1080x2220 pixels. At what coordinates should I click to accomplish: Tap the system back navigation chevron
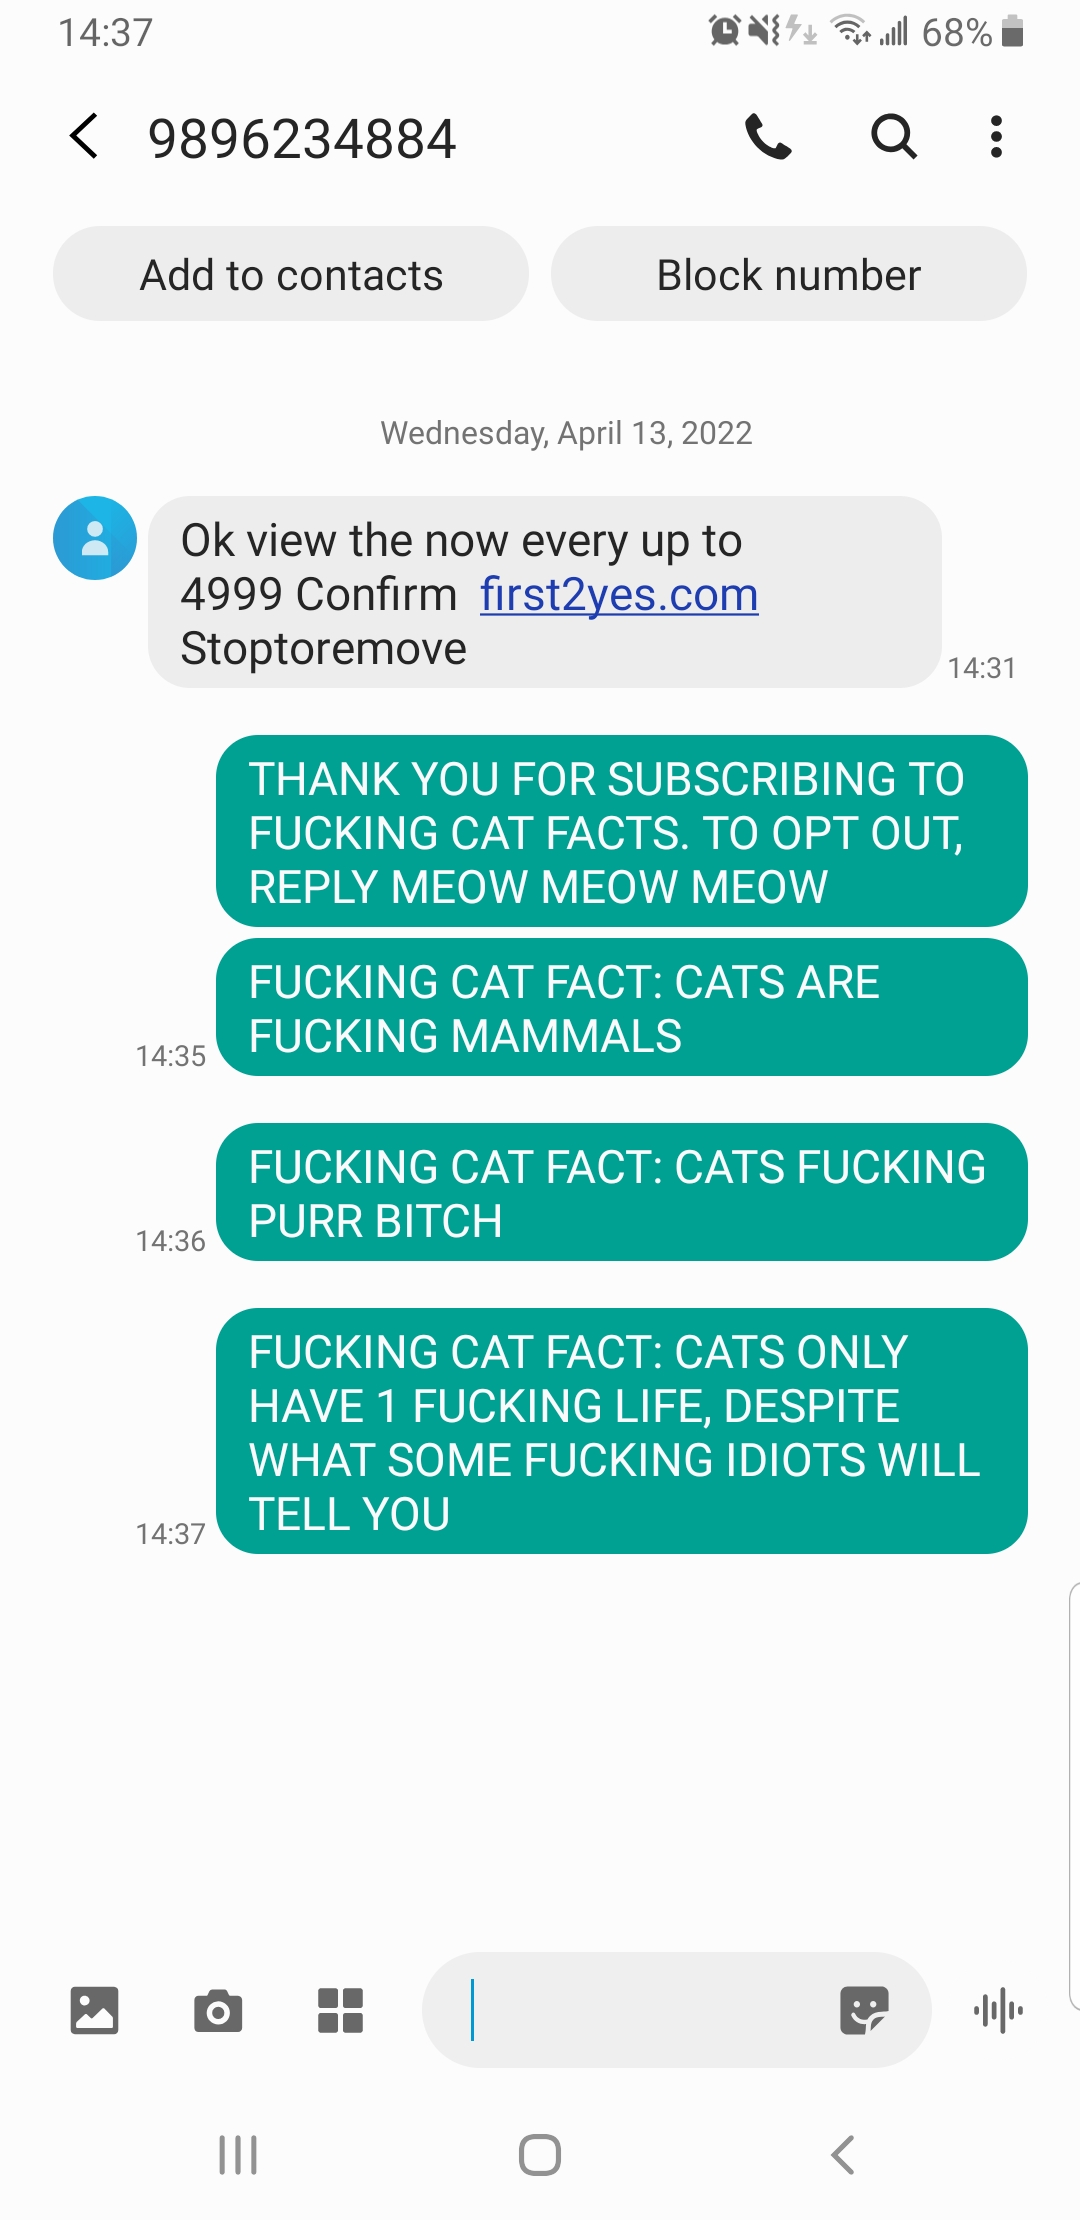tap(843, 2155)
